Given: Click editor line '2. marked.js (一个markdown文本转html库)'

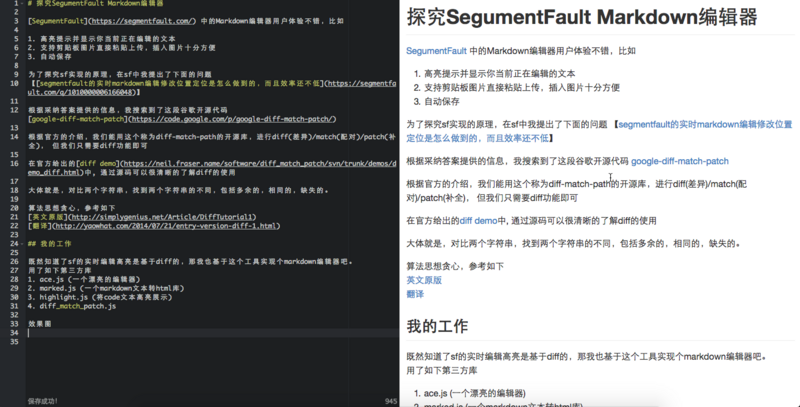Looking at the screenshot, I should pyautogui.click(x=106, y=288).
